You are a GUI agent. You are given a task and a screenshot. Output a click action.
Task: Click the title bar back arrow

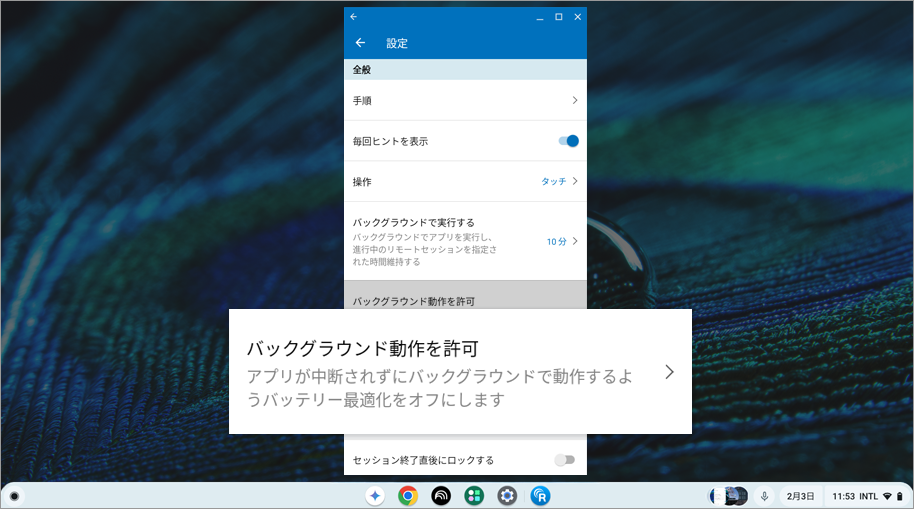click(353, 17)
